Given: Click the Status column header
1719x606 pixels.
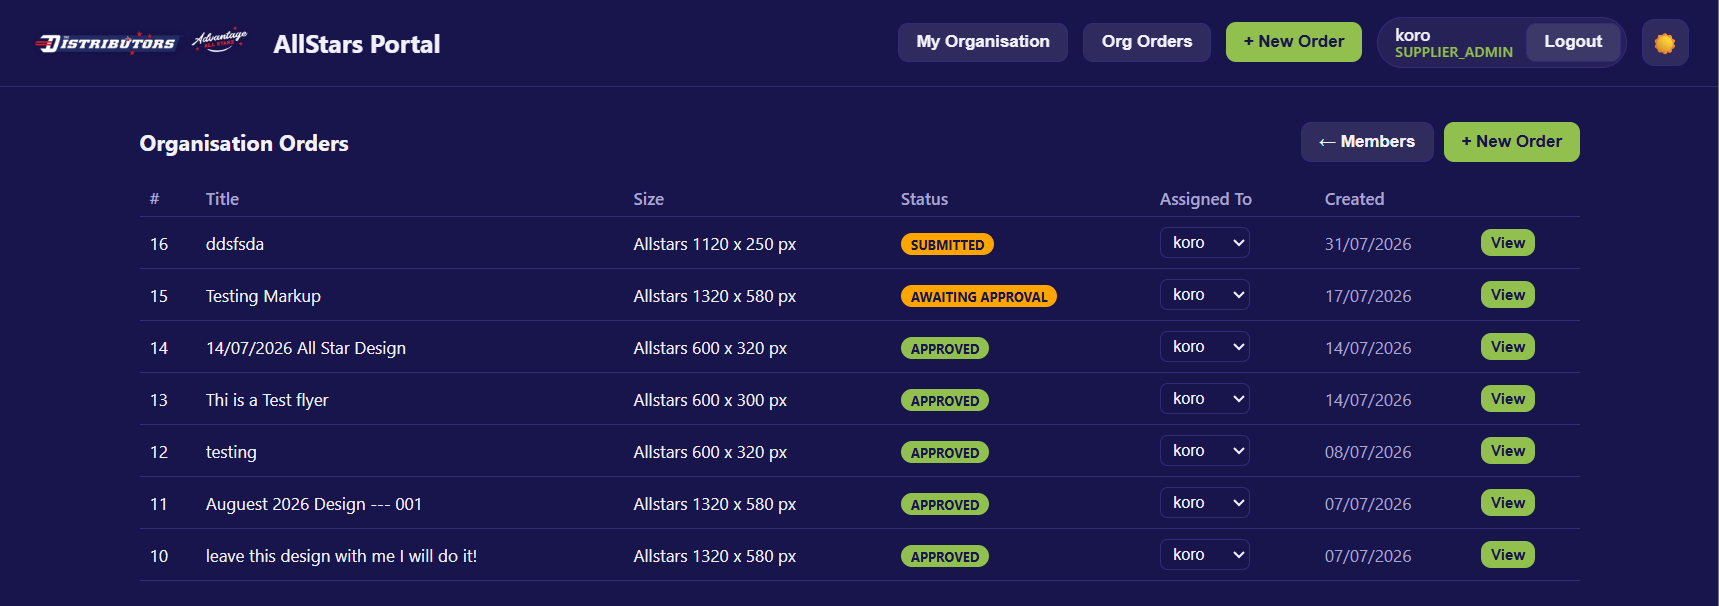Looking at the screenshot, I should (924, 199).
